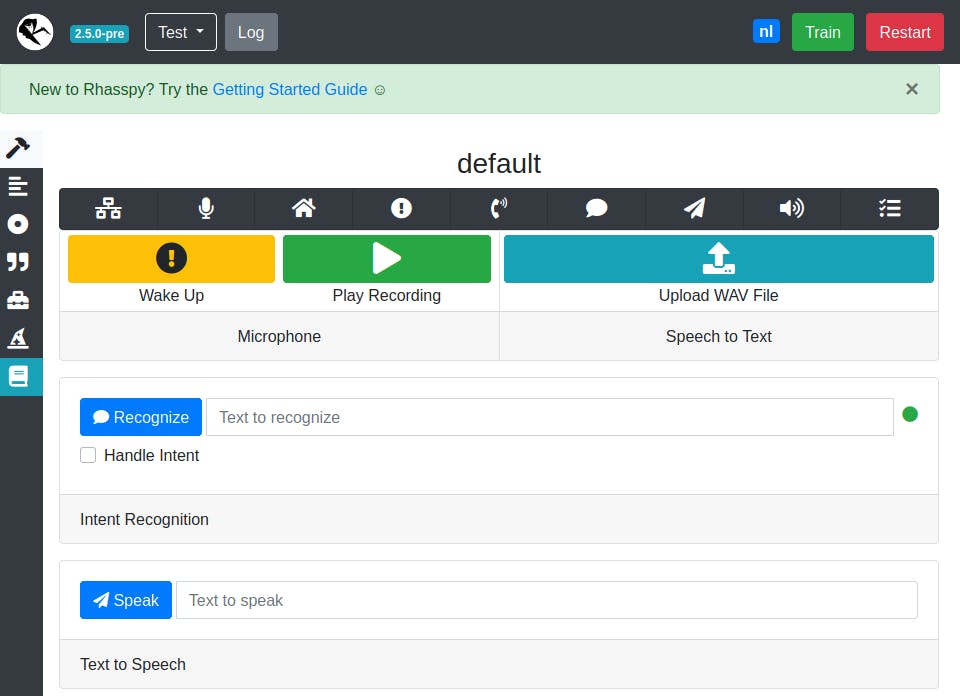
Task: Open the sentences icon in sidebar
Action: [18, 186]
